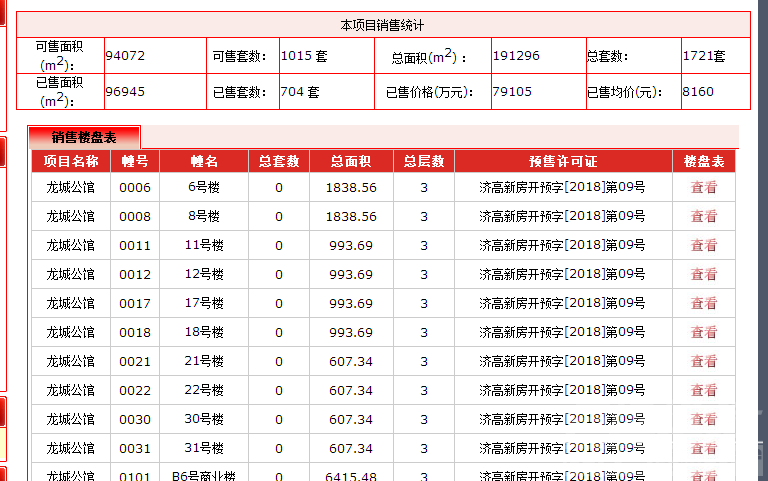Open the 销售楼盘表 tab
Screen dimensions: 768x481
point(84,138)
